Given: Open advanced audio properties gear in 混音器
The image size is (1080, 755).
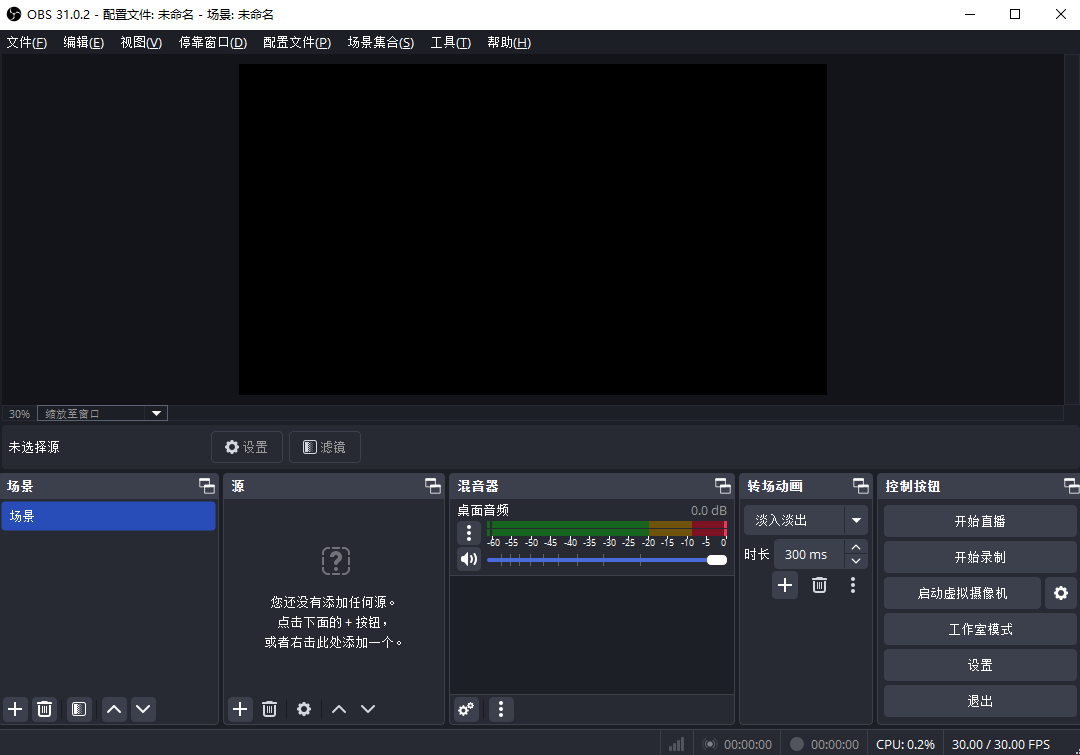Looking at the screenshot, I should tap(466, 709).
